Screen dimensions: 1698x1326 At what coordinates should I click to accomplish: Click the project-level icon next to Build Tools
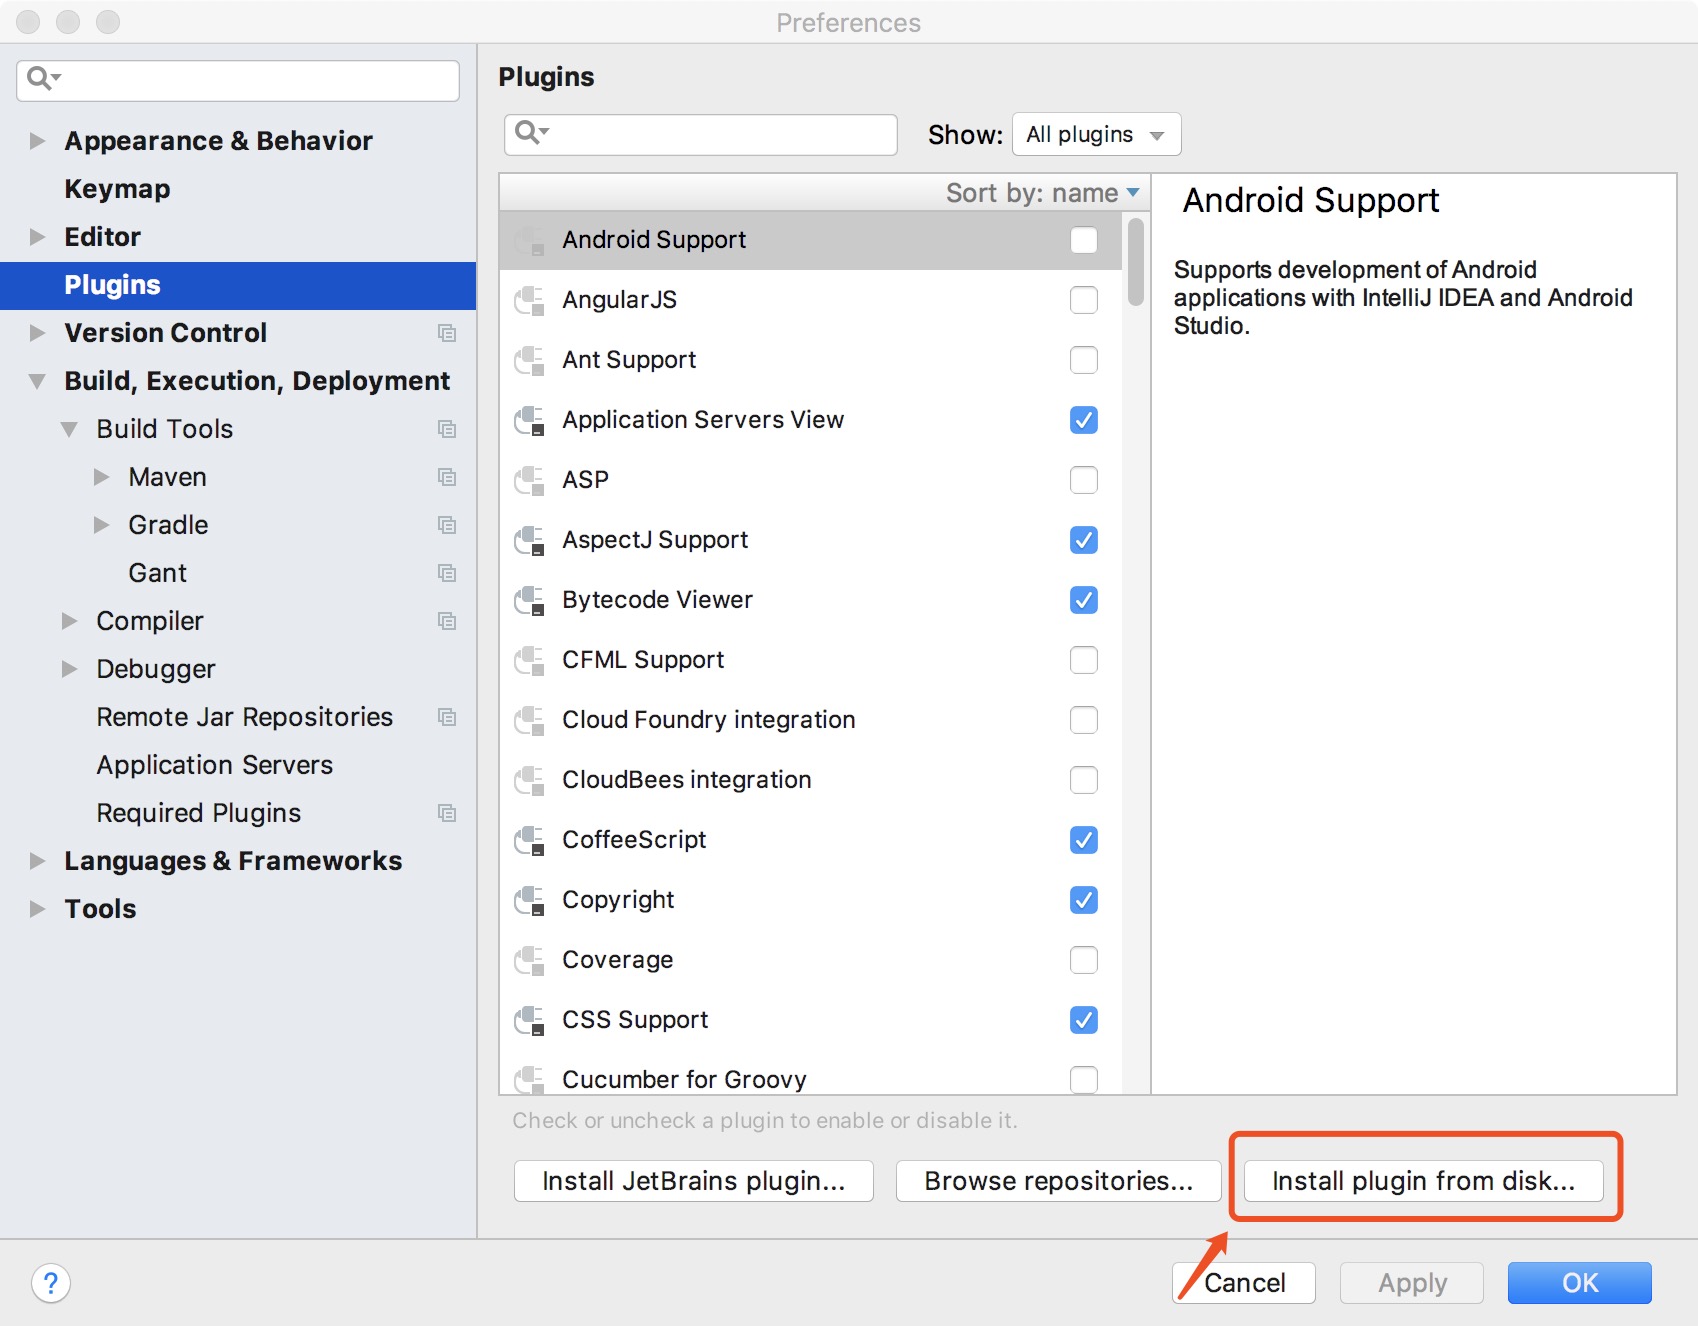(x=447, y=429)
